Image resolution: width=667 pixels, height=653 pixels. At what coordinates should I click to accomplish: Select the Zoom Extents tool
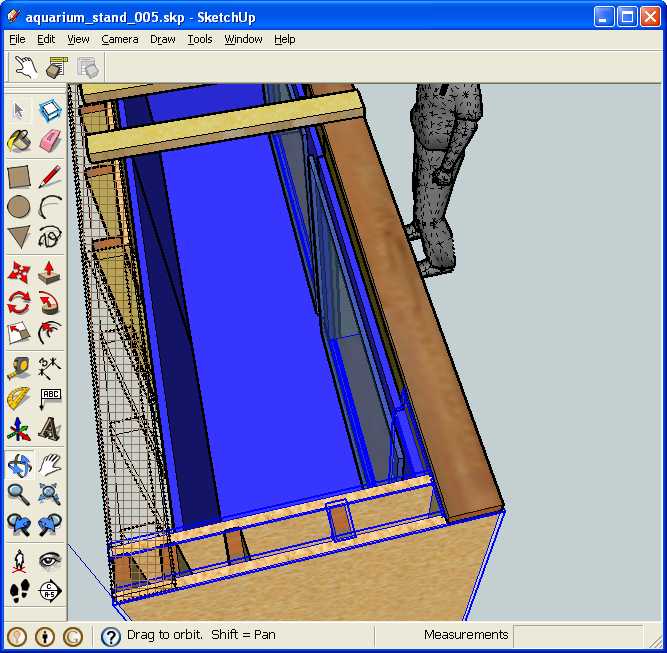point(50,495)
